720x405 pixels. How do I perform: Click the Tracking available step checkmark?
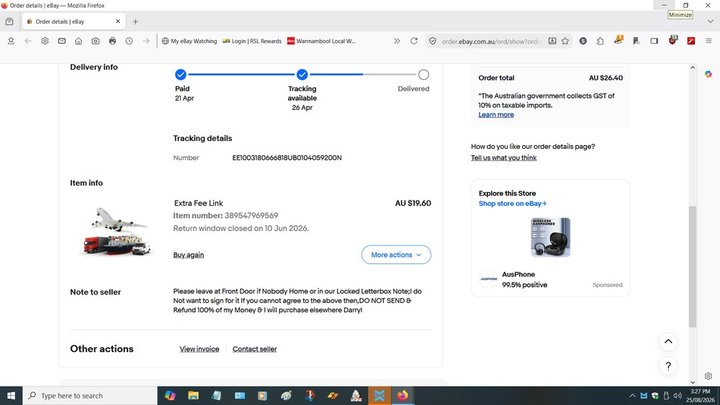coord(302,74)
